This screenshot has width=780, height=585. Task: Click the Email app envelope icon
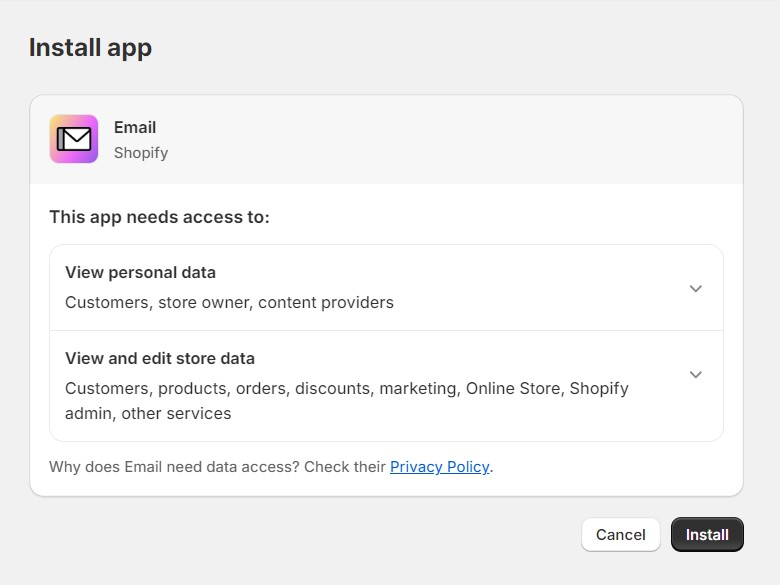(x=74, y=139)
